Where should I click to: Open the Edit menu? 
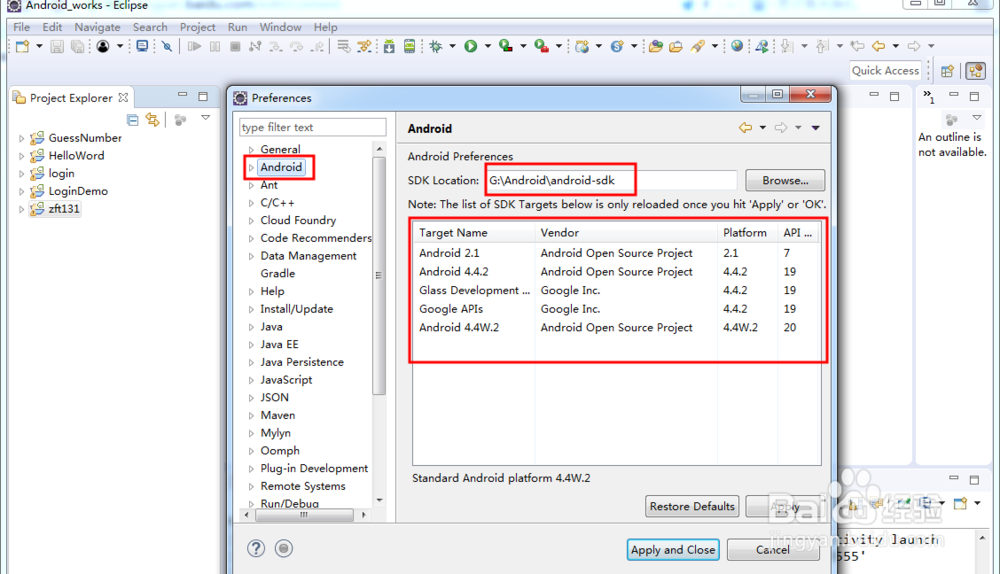(52, 27)
